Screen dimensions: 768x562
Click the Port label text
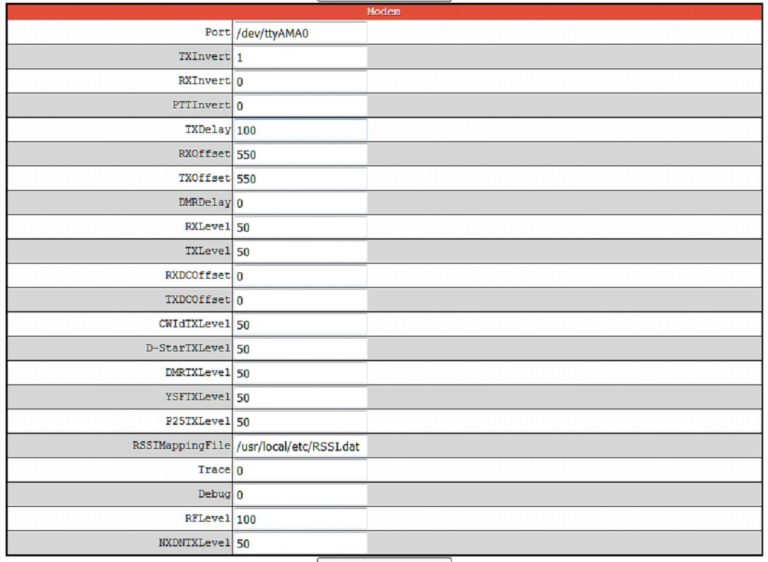pos(217,32)
